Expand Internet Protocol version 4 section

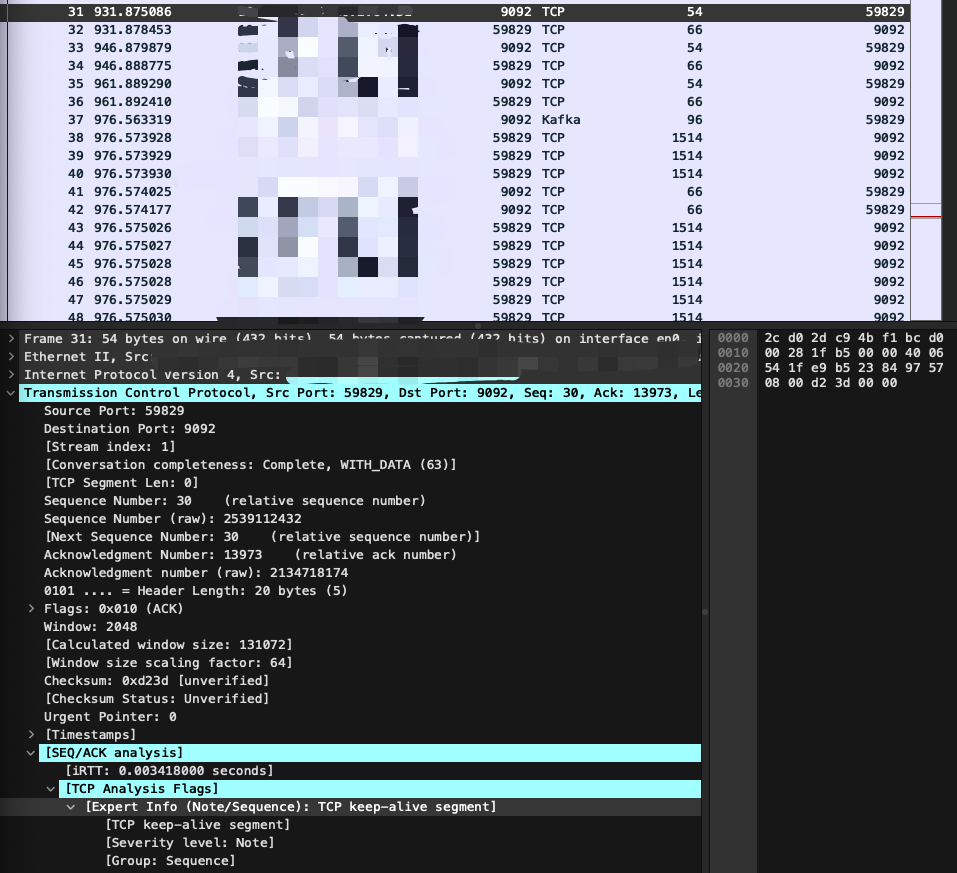coord(10,374)
